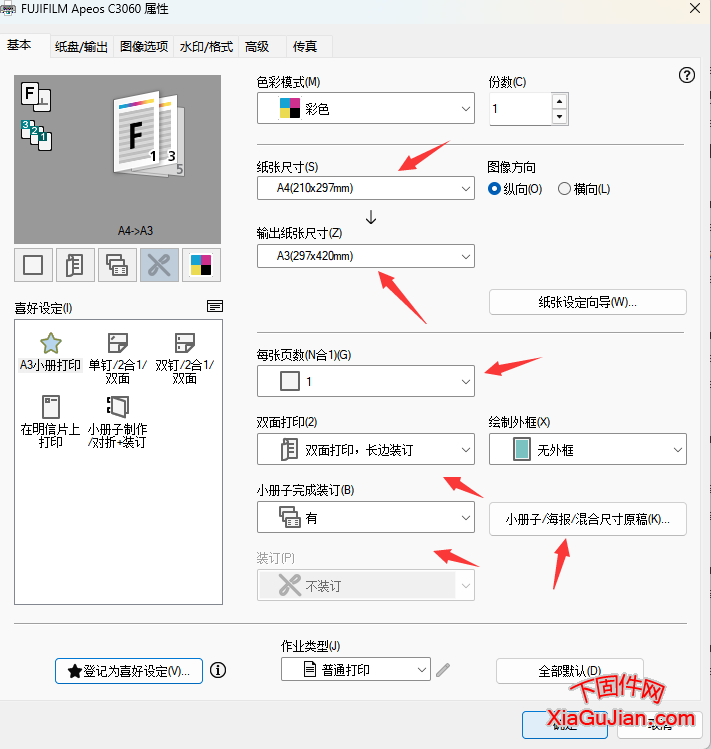Select the 横向 landscape radio button
The width and height of the screenshot is (711, 749).
pos(564,189)
